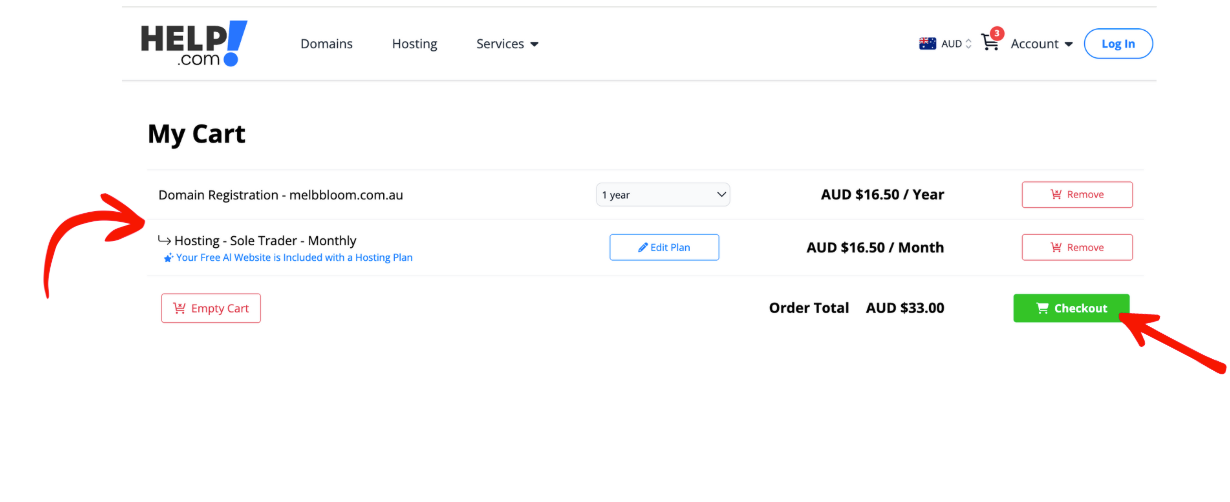Click the Order Total AUD $33.00 amount
This screenshot has height=502, width=1230.
[904, 308]
